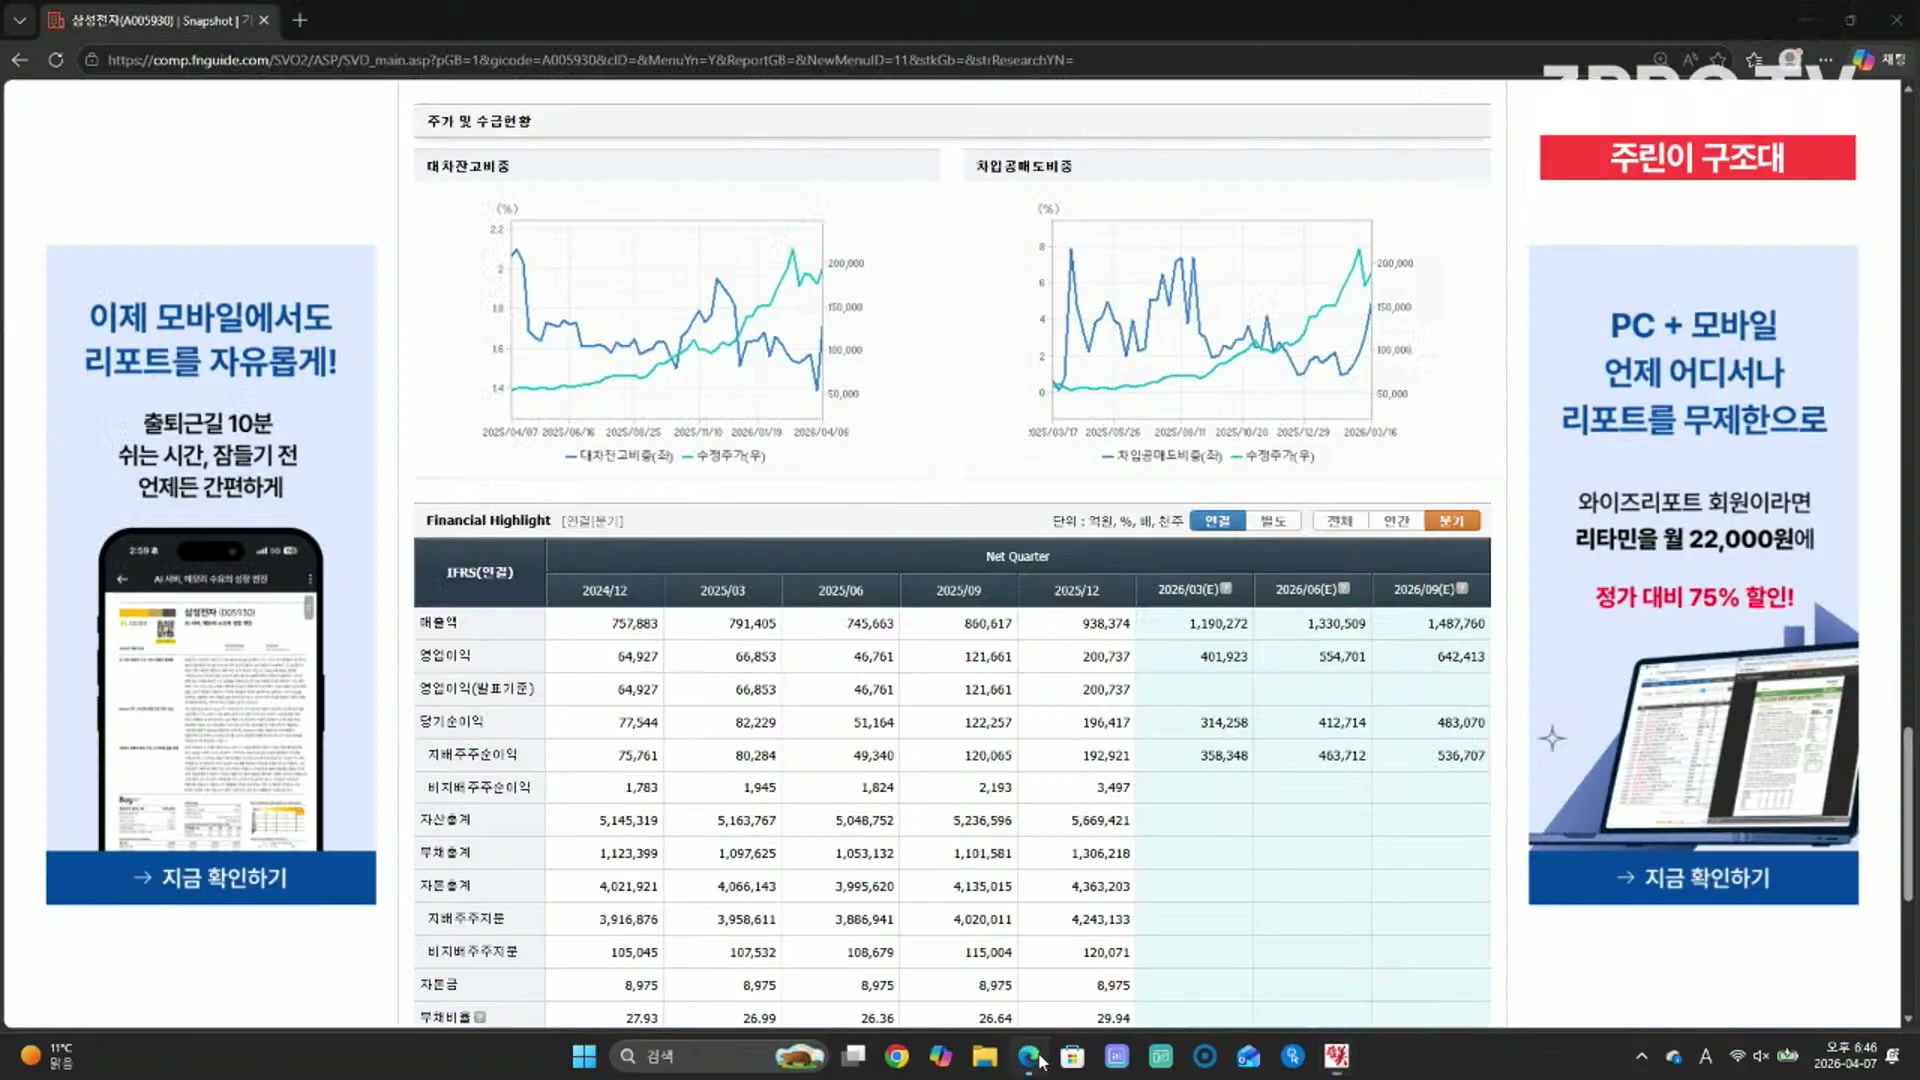Open the File Explorer taskbar icon
Screen dimensions: 1920x1080
[x=984, y=1056]
